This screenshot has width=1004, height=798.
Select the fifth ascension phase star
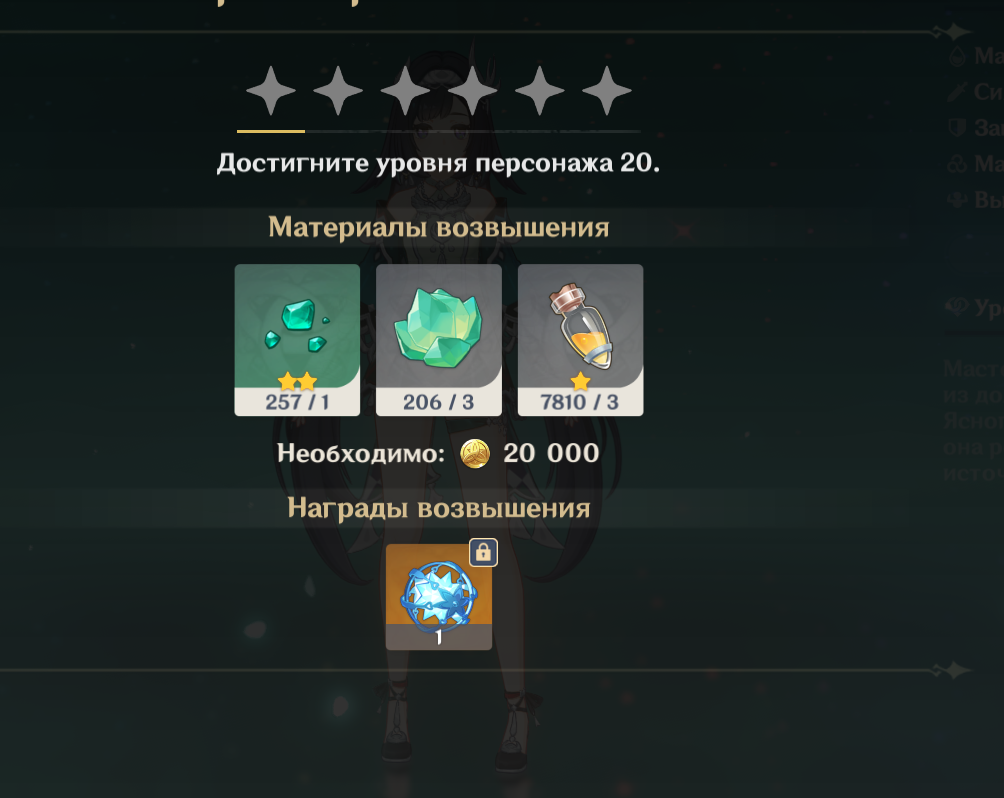point(540,91)
